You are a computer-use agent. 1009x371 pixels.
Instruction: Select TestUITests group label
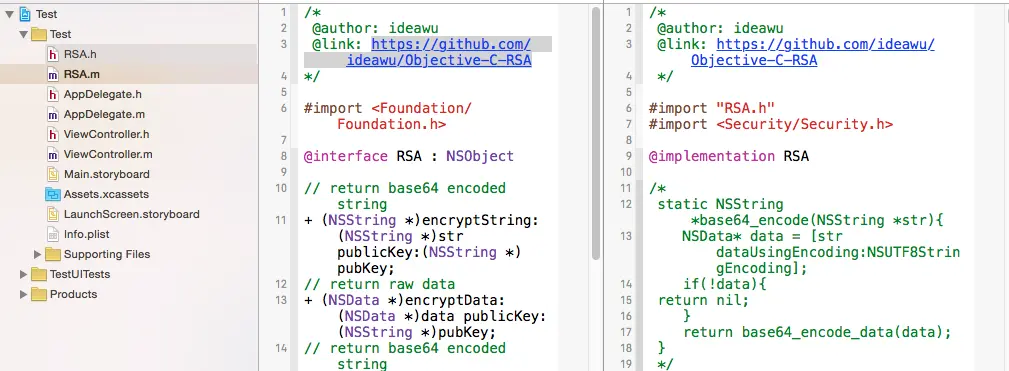80,275
